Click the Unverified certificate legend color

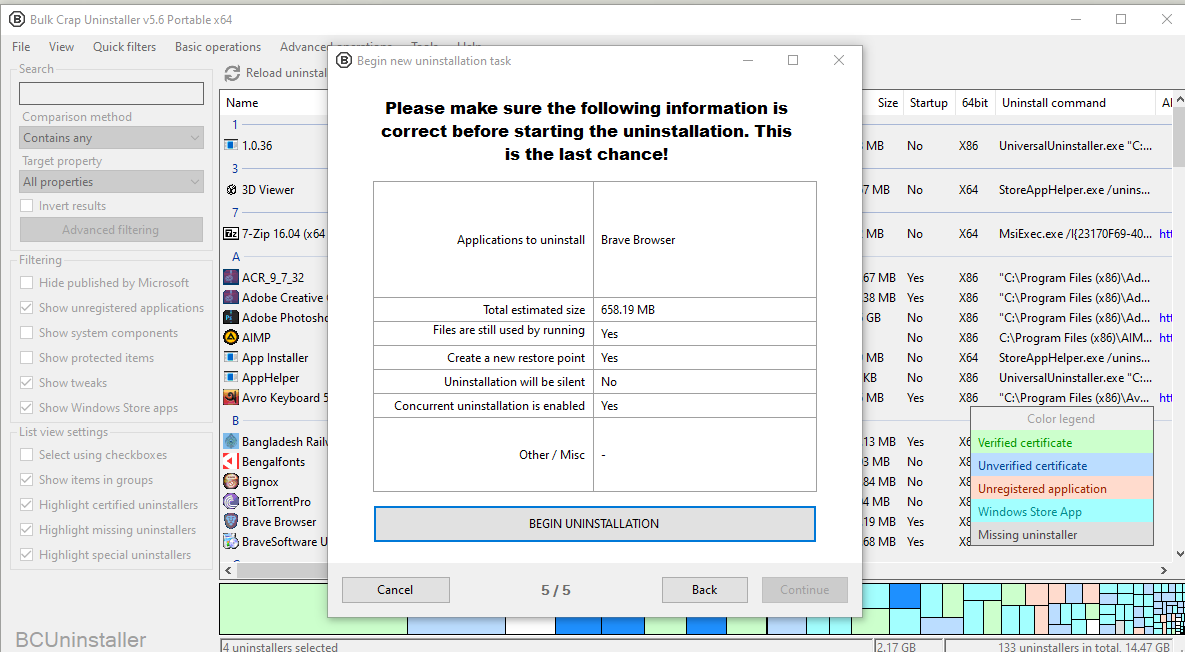coord(1062,465)
